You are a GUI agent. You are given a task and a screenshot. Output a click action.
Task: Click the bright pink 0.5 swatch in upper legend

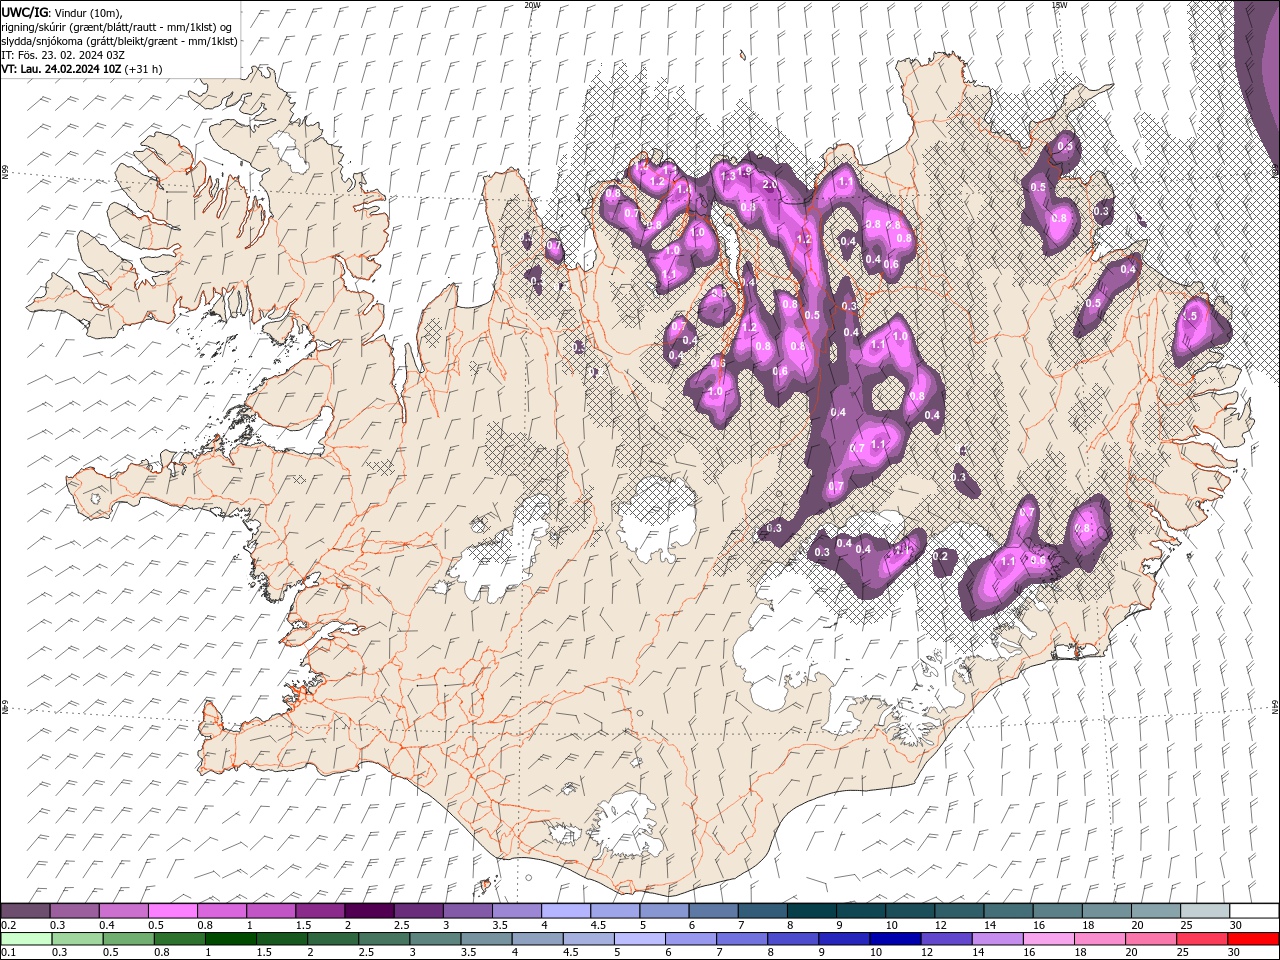point(172,911)
